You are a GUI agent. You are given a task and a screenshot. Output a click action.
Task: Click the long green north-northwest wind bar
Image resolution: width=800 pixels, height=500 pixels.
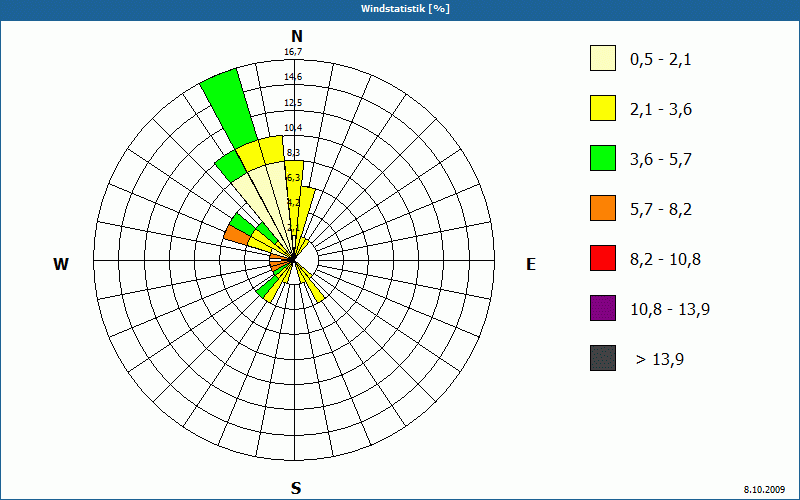pyautogui.click(x=229, y=109)
